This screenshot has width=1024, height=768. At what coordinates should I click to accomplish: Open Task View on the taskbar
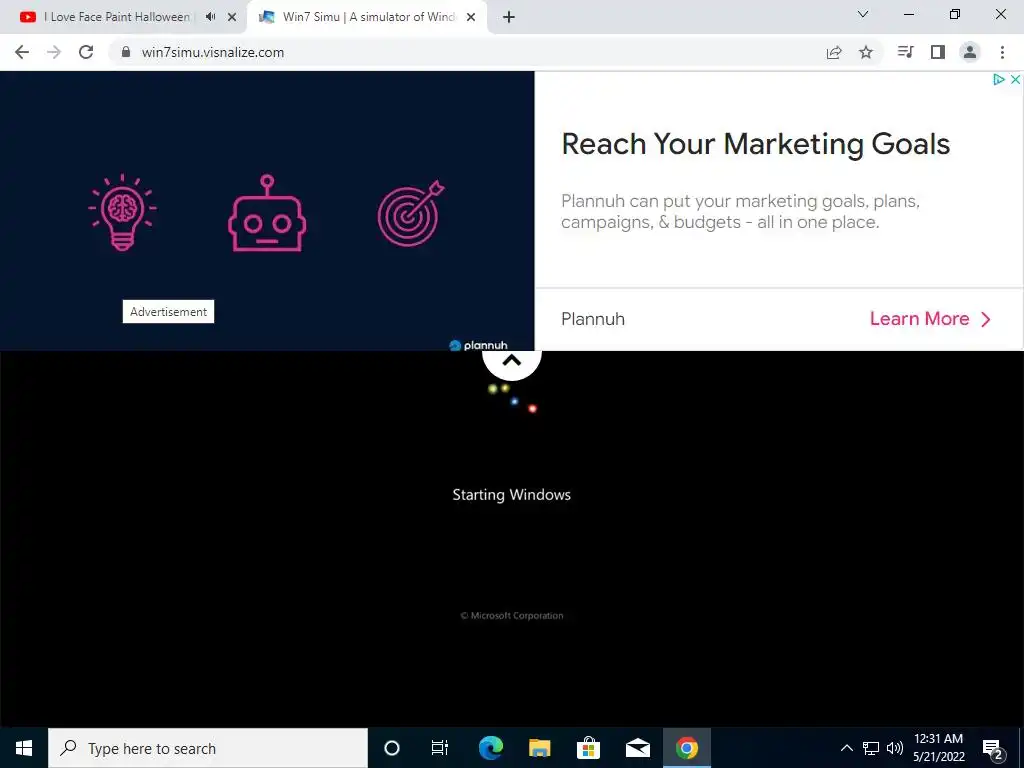coord(440,748)
